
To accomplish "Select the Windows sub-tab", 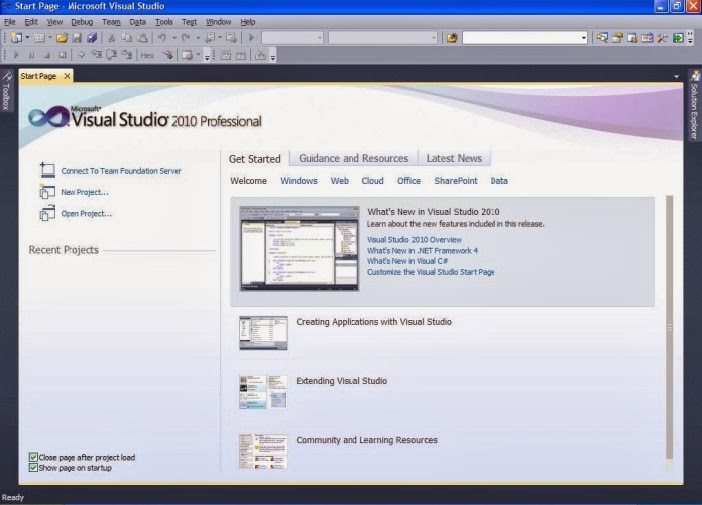I will click(x=299, y=181).
